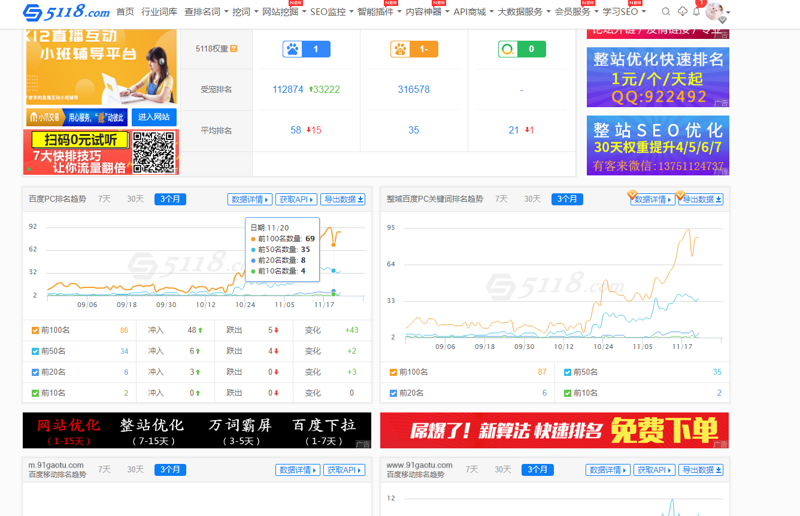Toggle the 前20名 checkbox in 百度PC排名趋势
Viewport: 800px width, 516px height.
(x=35, y=372)
